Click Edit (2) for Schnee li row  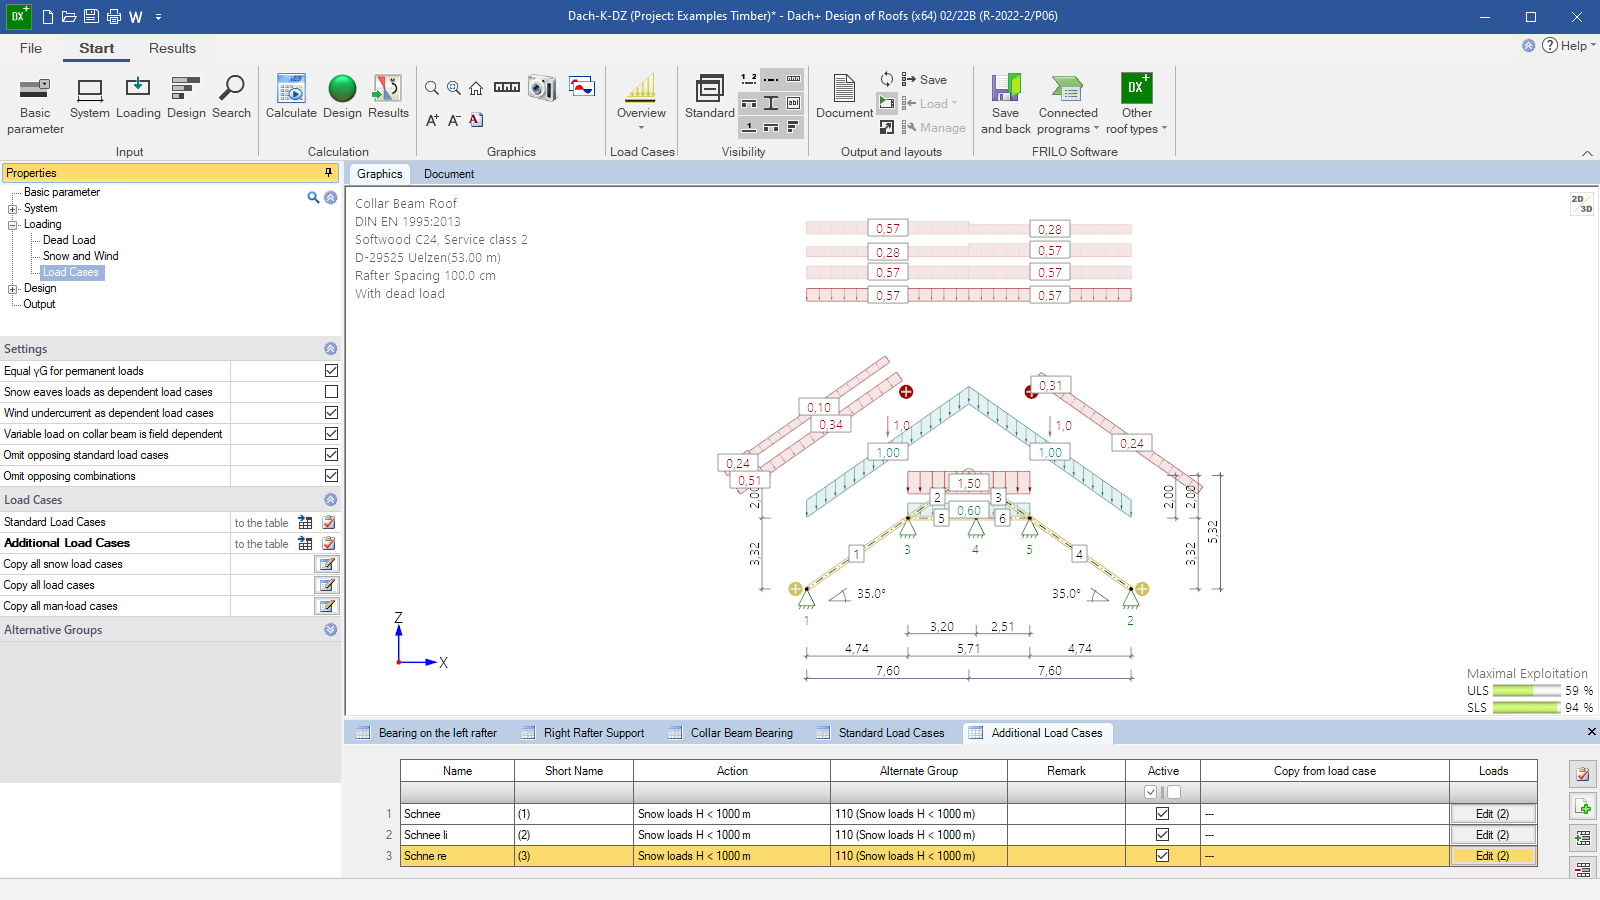pos(1493,835)
